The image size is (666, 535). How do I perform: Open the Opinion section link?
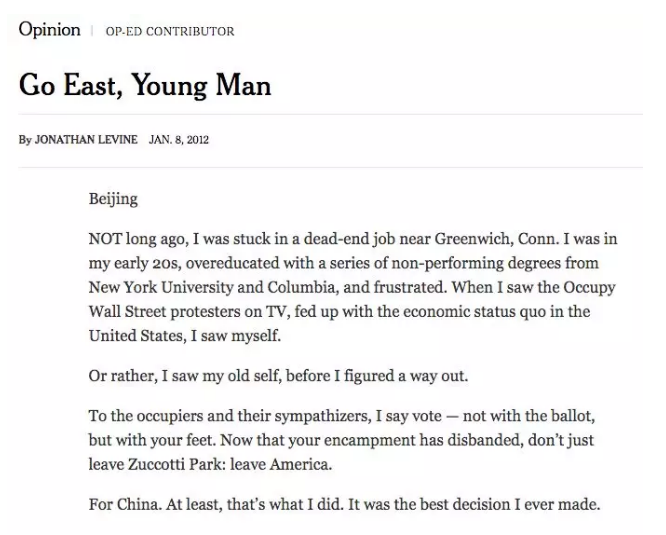click(49, 29)
